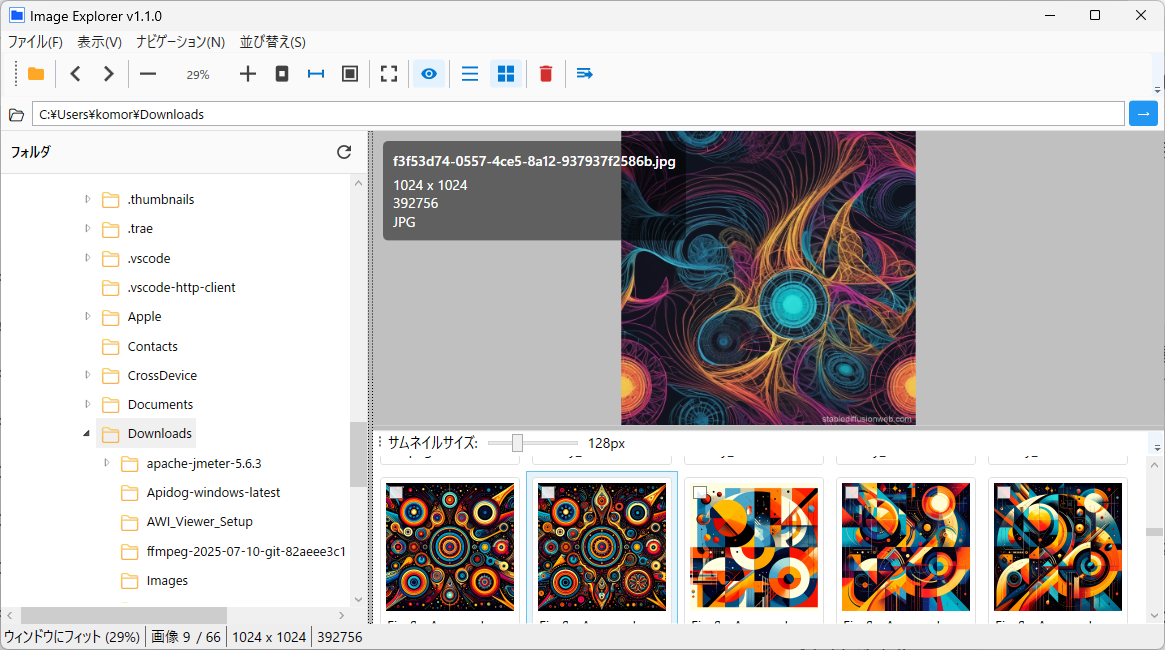Navigate forward using the right arrow icon
The width and height of the screenshot is (1165, 650).
107,73
